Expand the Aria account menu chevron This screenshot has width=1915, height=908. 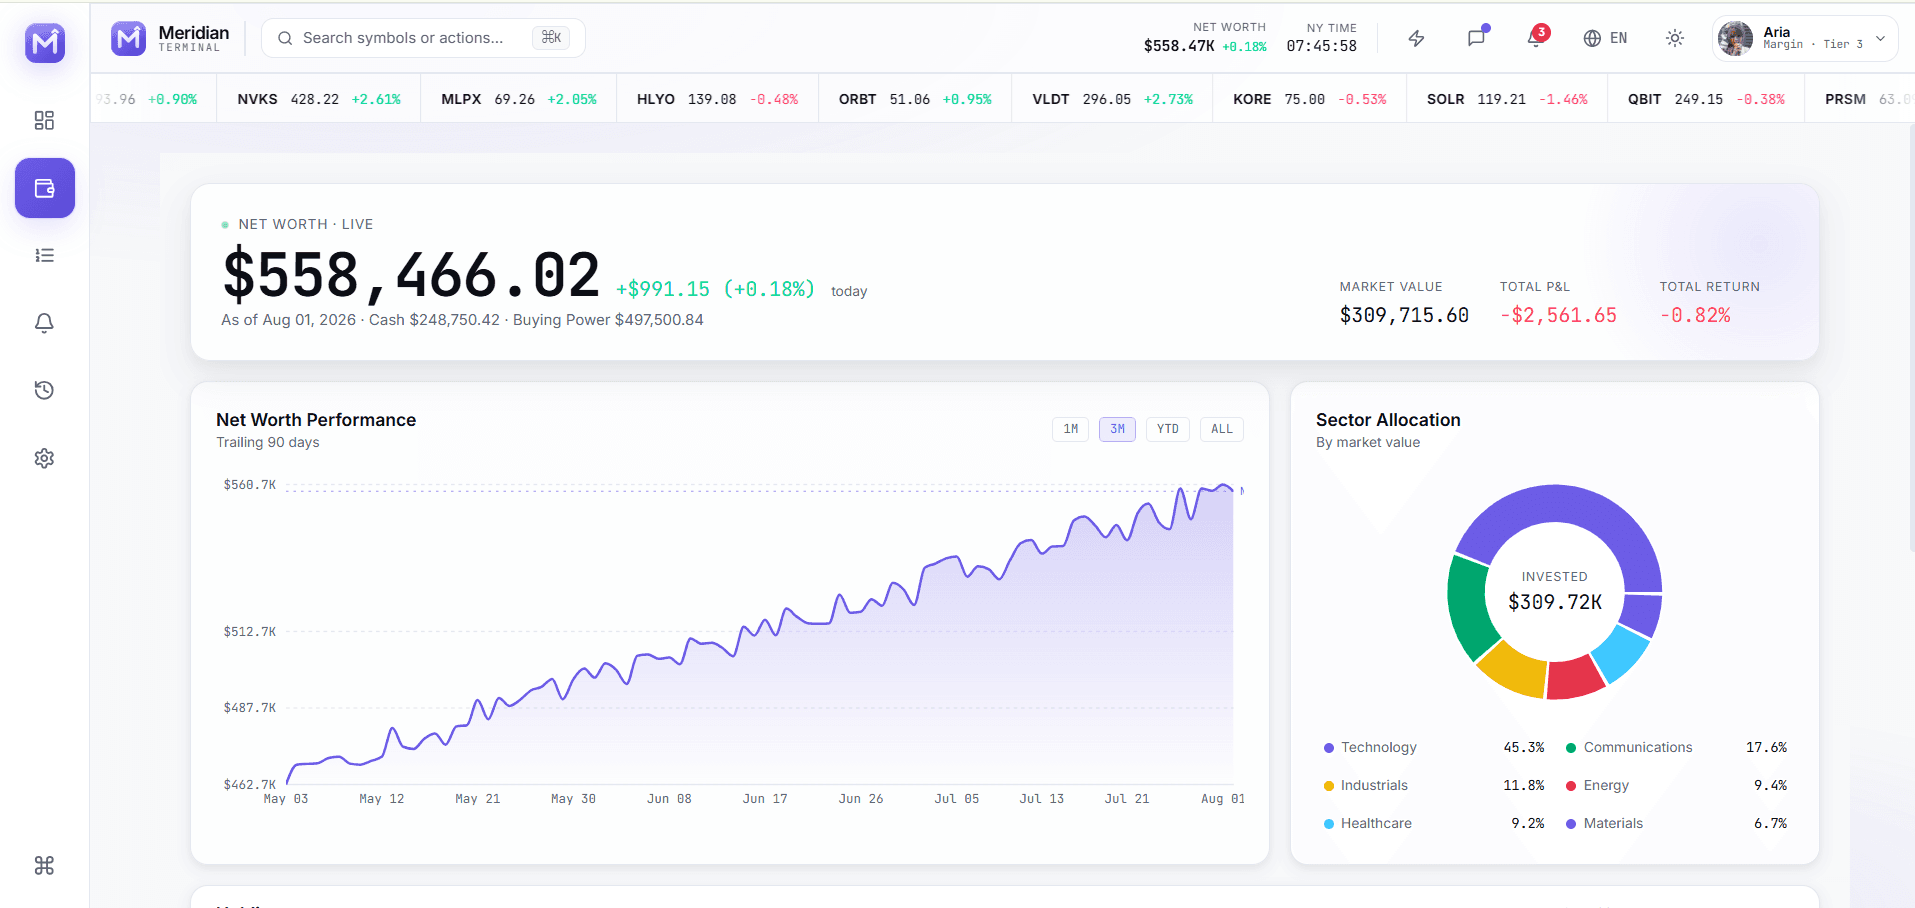click(x=1881, y=39)
